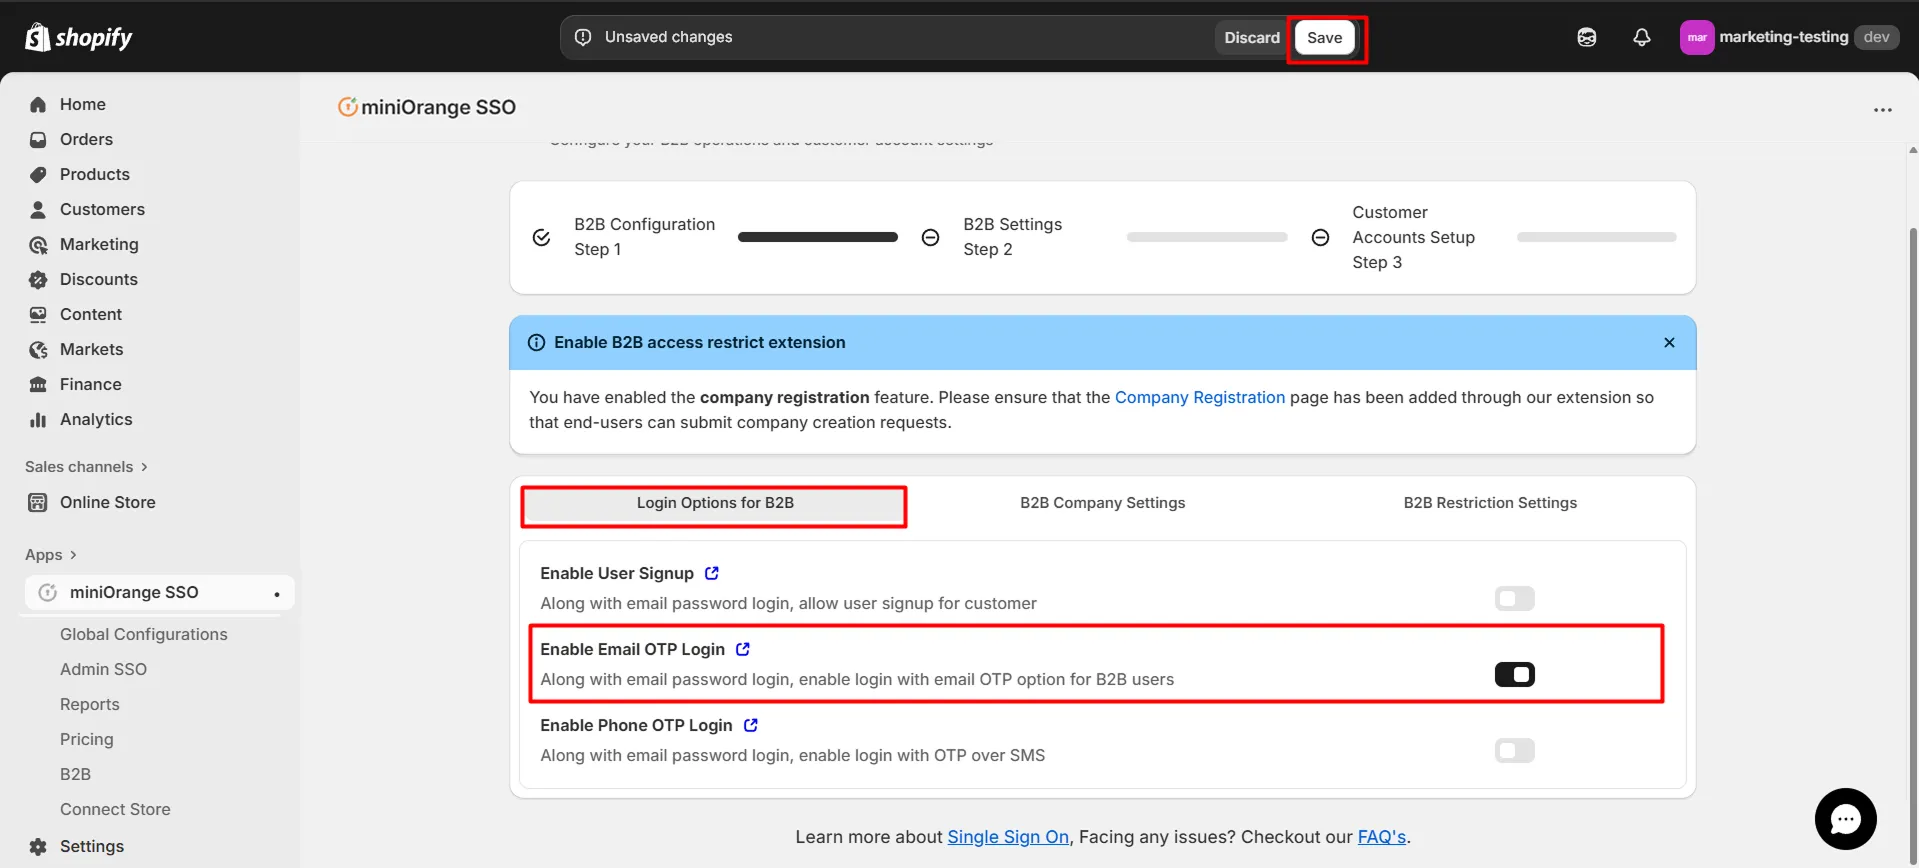This screenshot has height=868, width=1919.
Task: Click the Shopify logo
Action: tap(79, 37)
